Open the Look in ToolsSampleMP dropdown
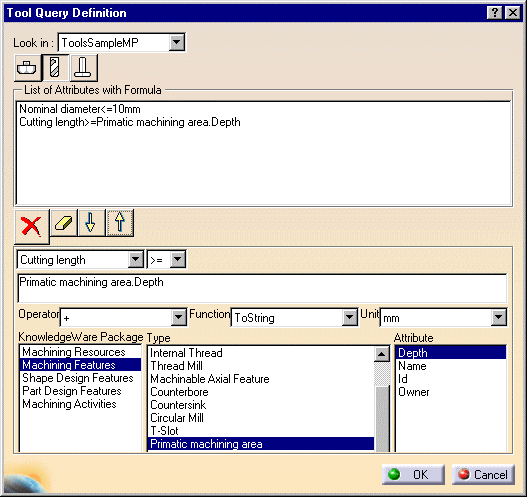This screenshot has height=497, width=527. tap(177, 42)
